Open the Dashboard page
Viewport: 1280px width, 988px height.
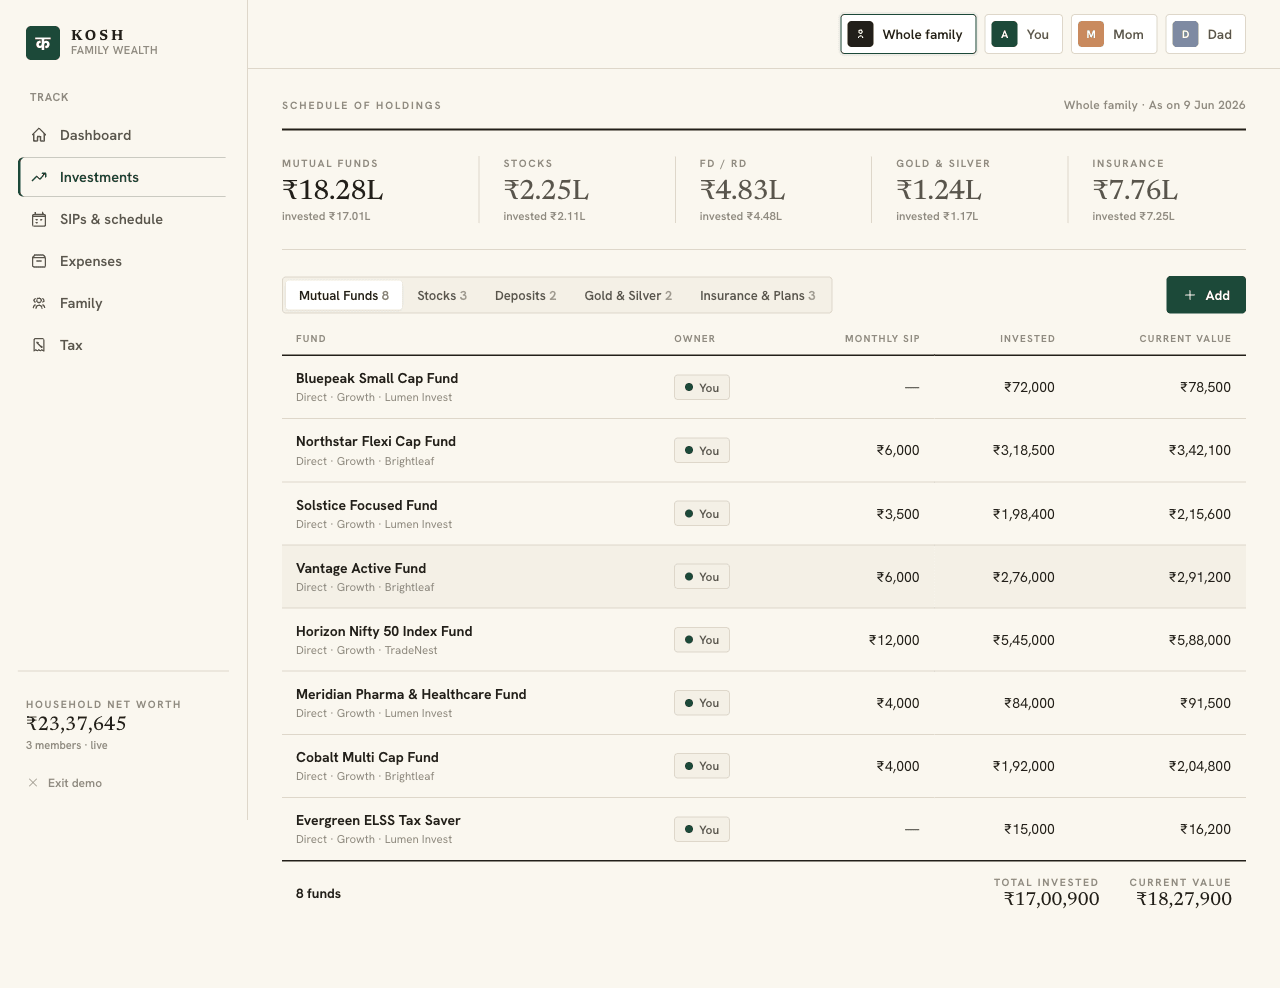click(122, 135)
